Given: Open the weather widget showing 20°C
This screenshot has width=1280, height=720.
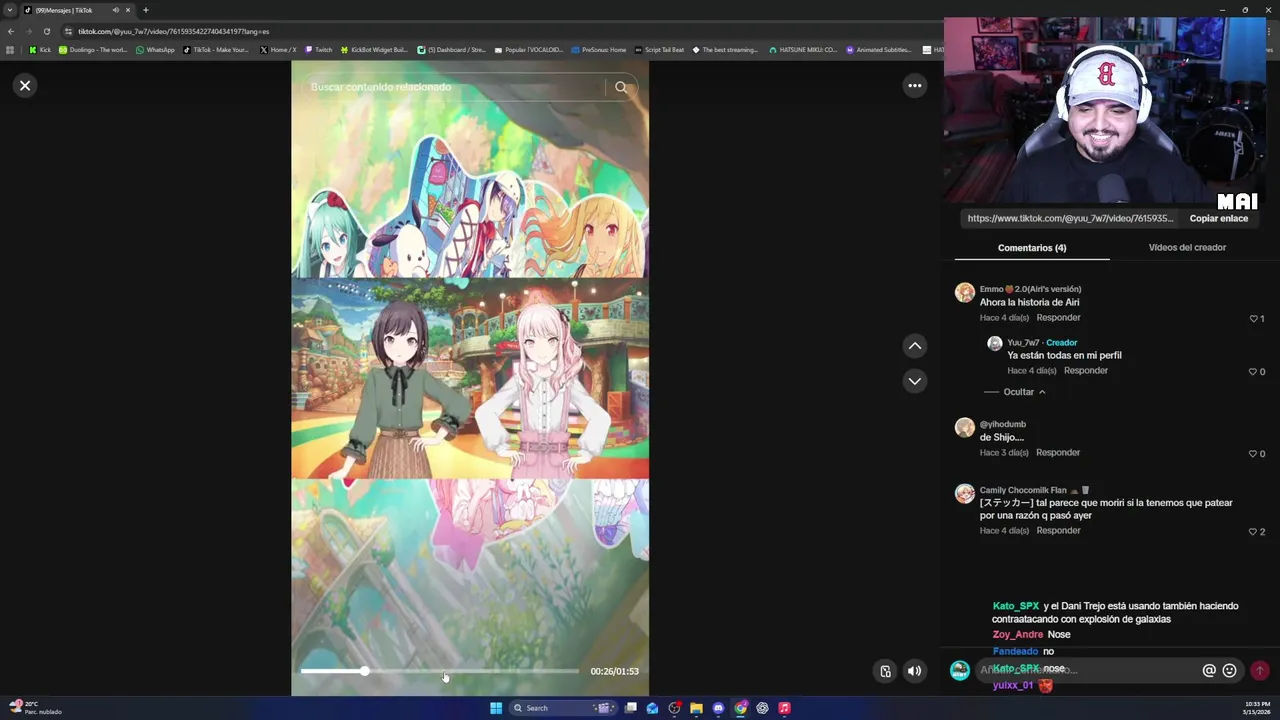Looking at the screenshot, I should coord(36,707).
